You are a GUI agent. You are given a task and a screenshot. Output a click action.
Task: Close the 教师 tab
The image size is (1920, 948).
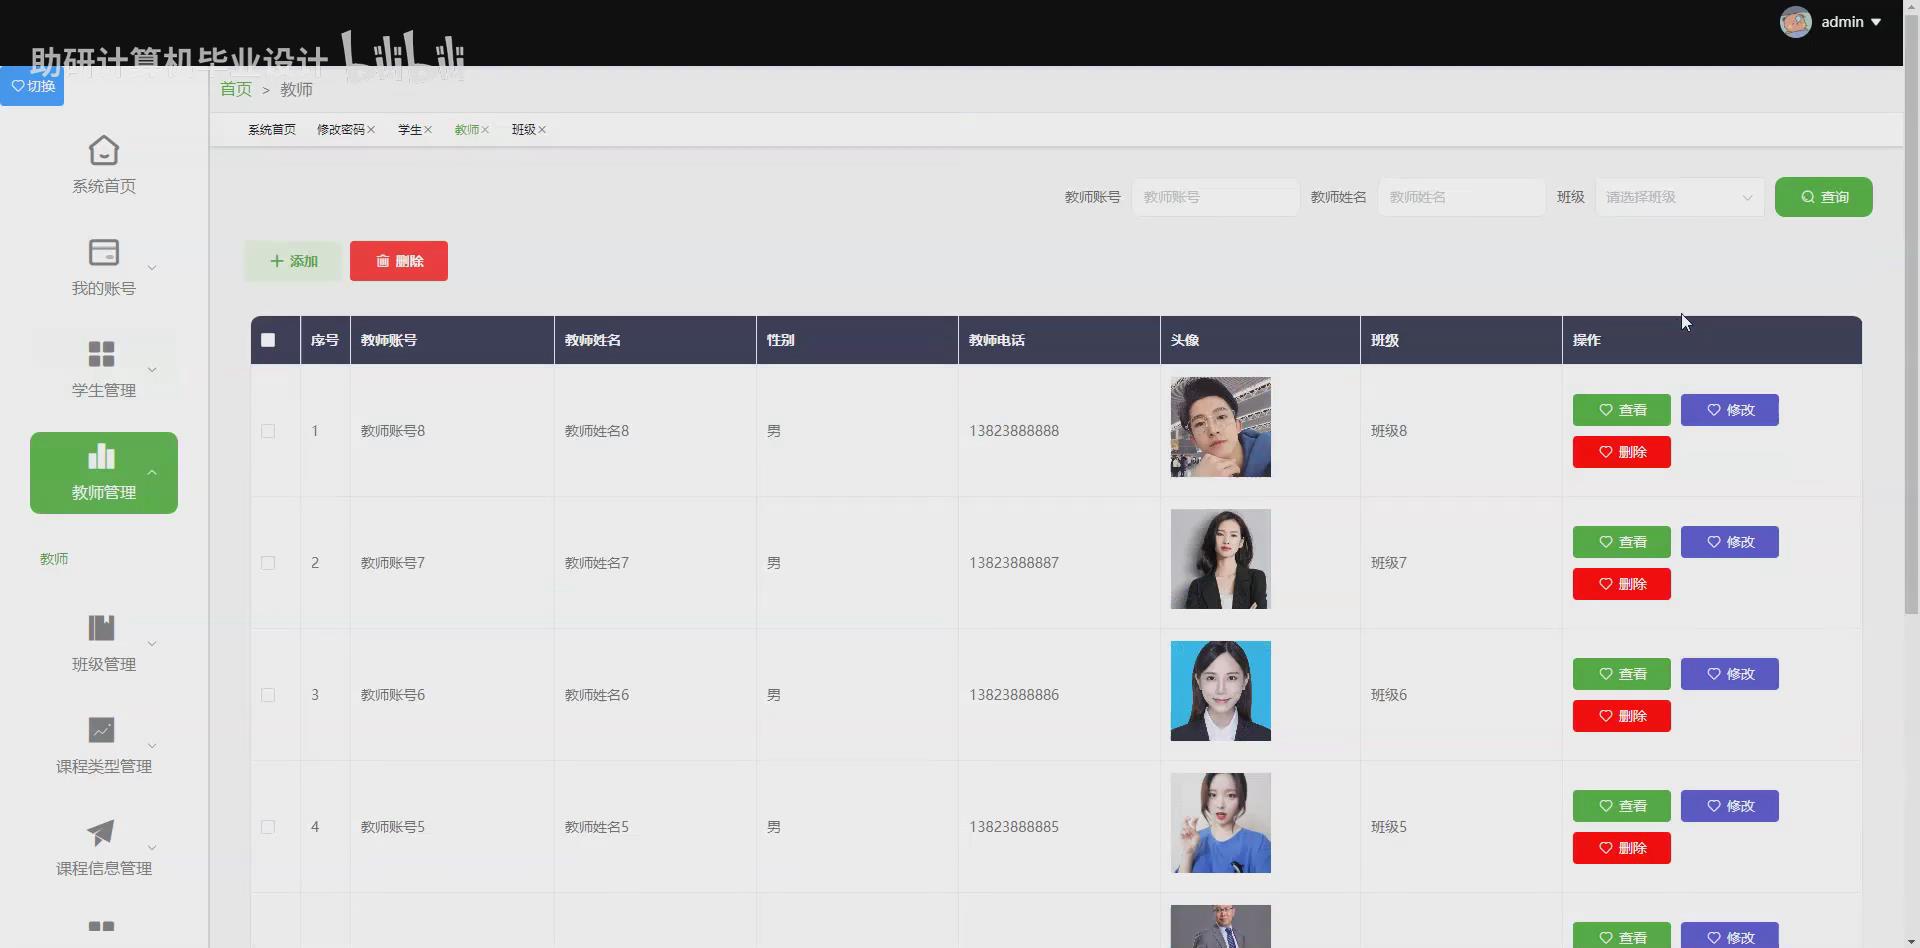[x=485, y=130]
